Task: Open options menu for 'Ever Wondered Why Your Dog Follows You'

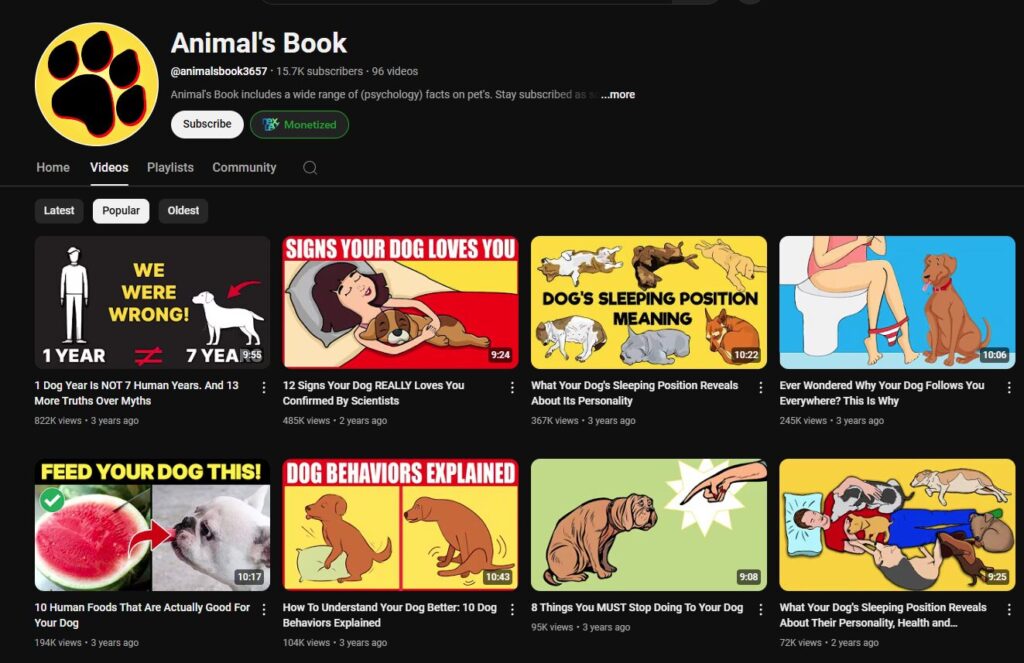Action: coord(1009,388)
